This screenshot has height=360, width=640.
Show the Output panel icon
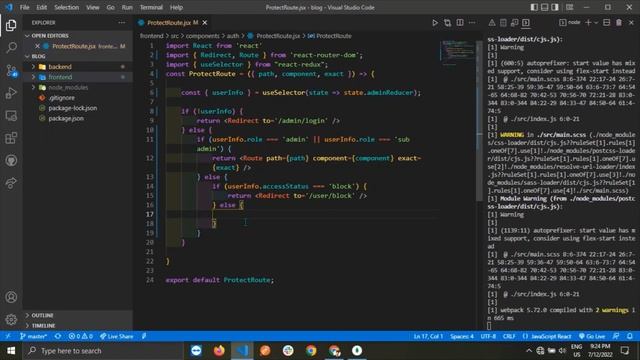(x=503, y=23)
